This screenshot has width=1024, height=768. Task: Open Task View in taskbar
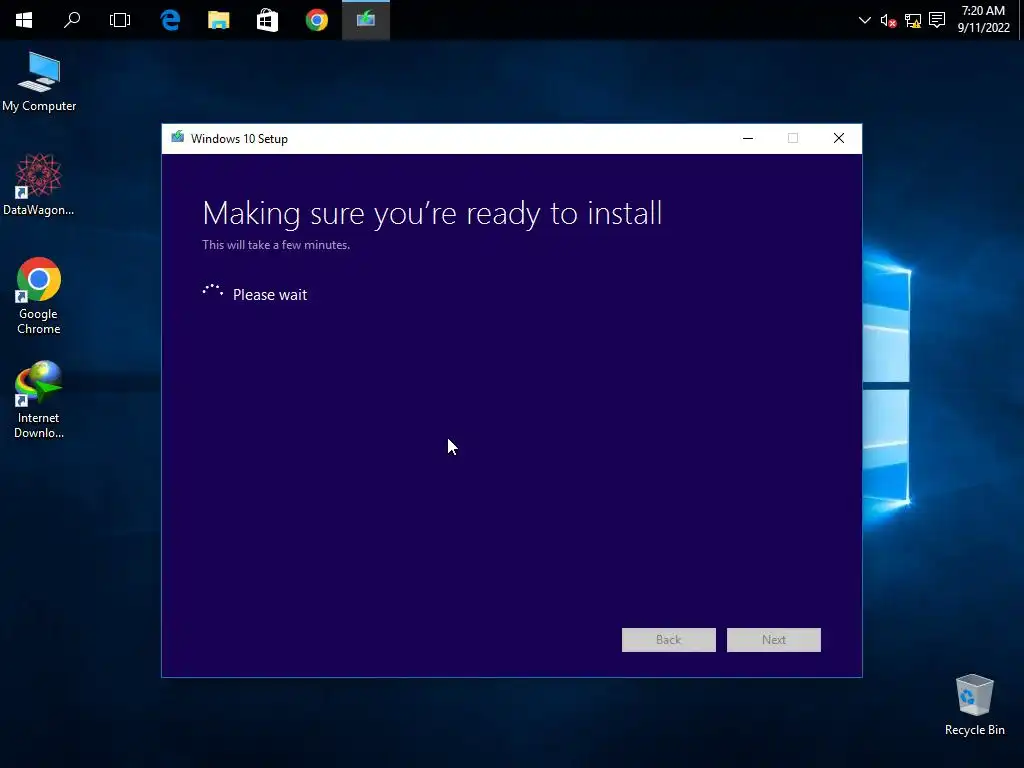pos(120,20)
